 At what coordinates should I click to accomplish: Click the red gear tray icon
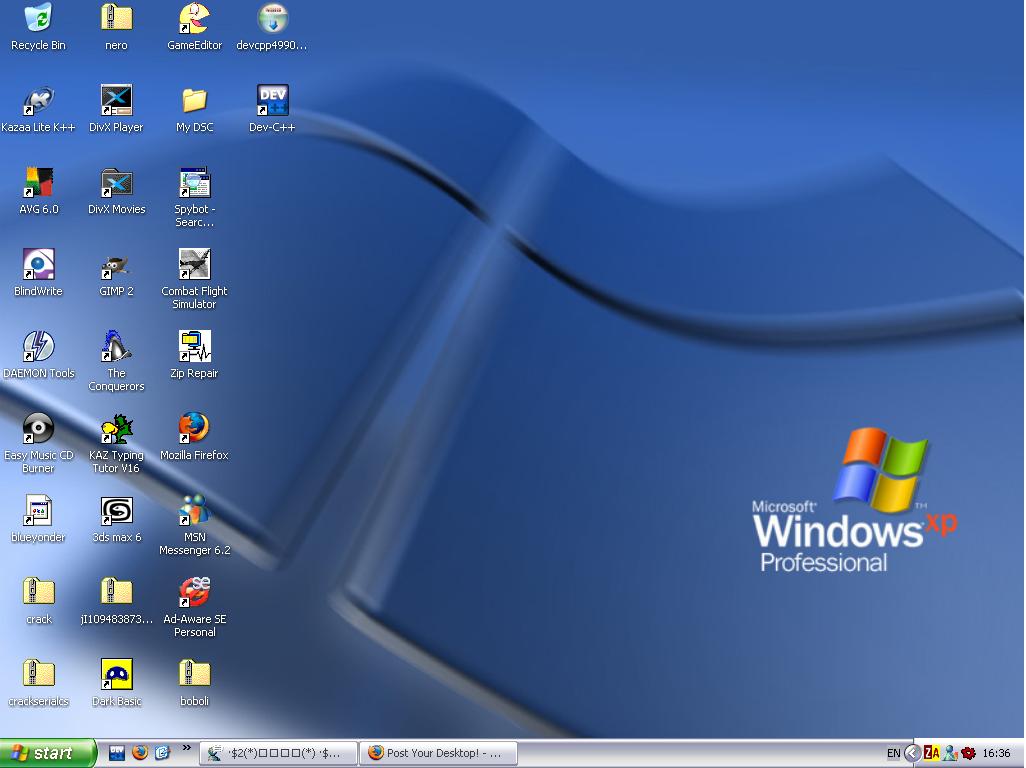(x=969, y=754)
